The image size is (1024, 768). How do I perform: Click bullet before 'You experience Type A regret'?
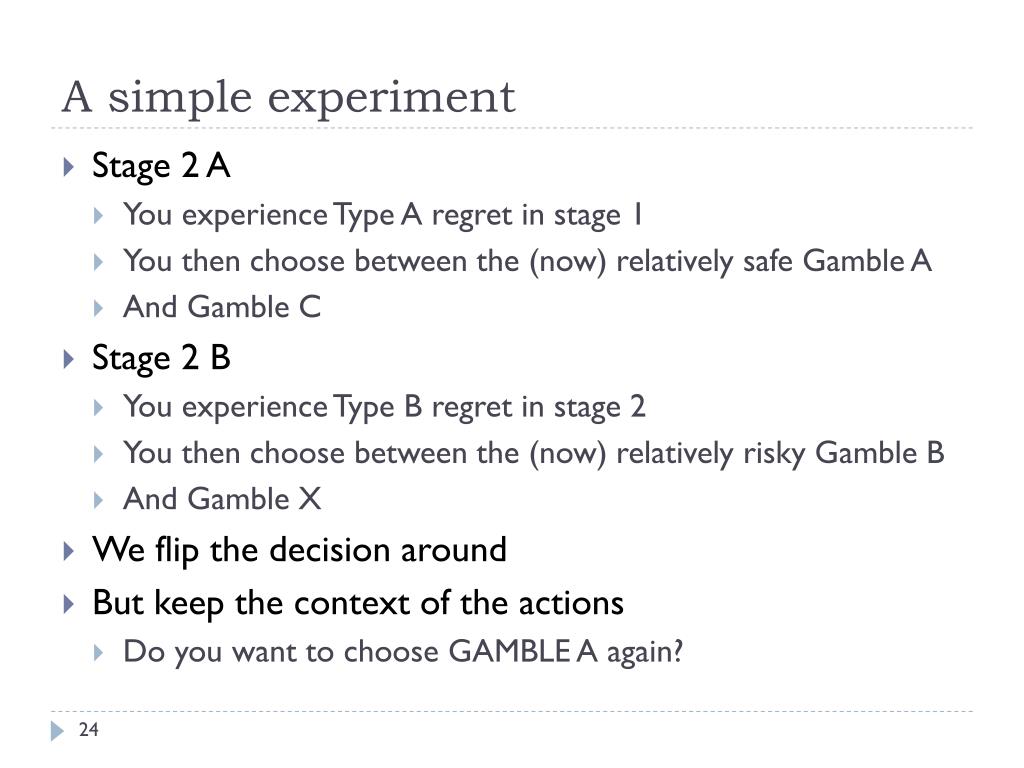point(99,216)
